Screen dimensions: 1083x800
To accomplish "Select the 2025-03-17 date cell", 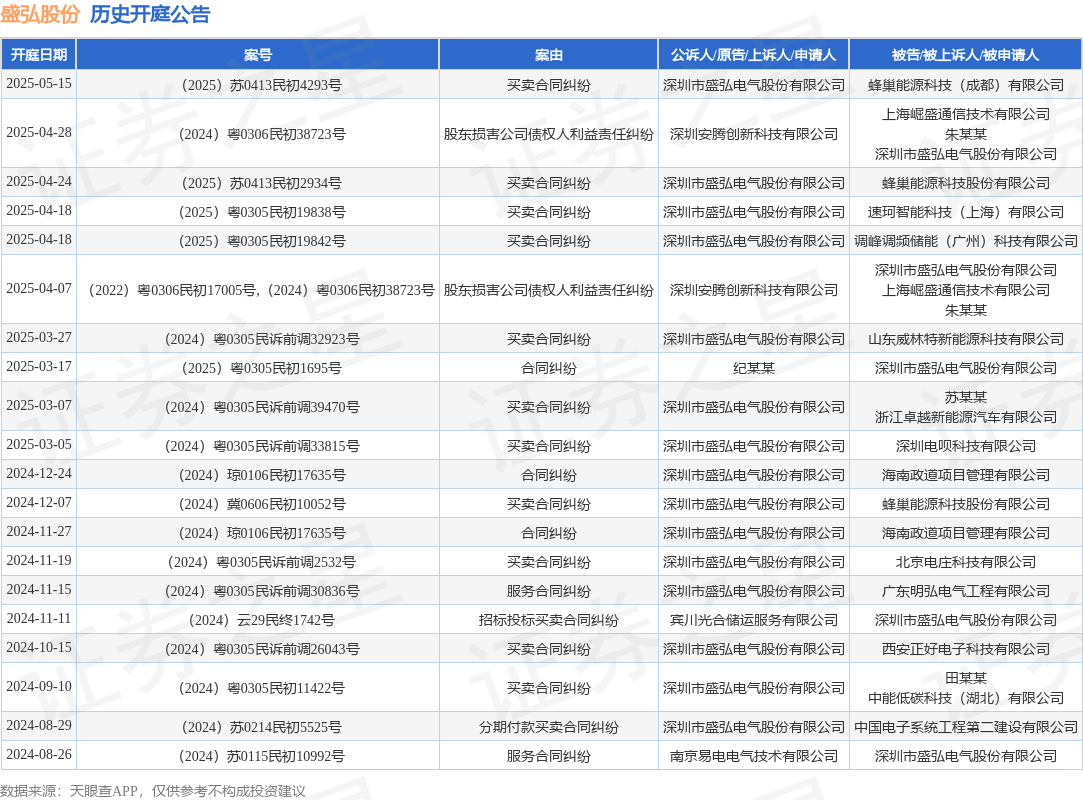I will (39, 367).
